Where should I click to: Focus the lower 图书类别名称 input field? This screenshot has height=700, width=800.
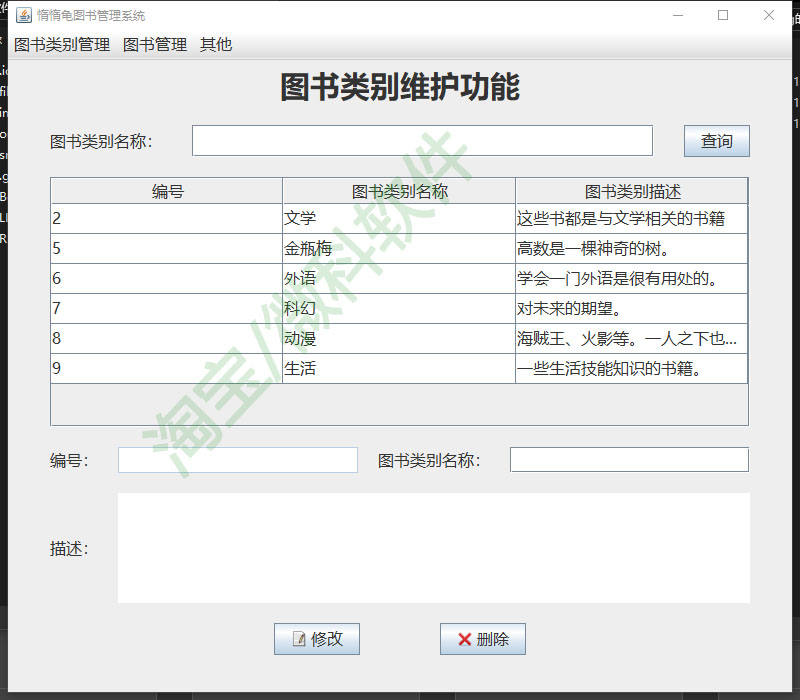(630, 460)
